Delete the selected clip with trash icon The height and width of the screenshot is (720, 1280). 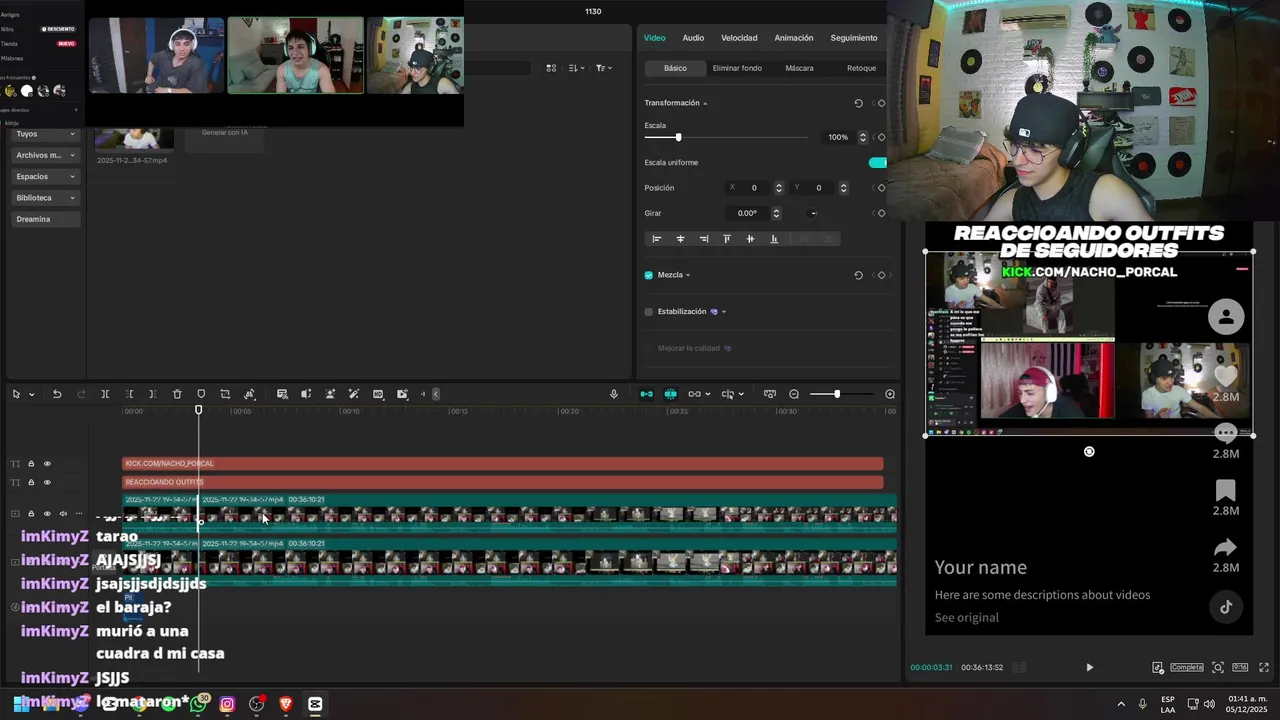click(177, 394)
